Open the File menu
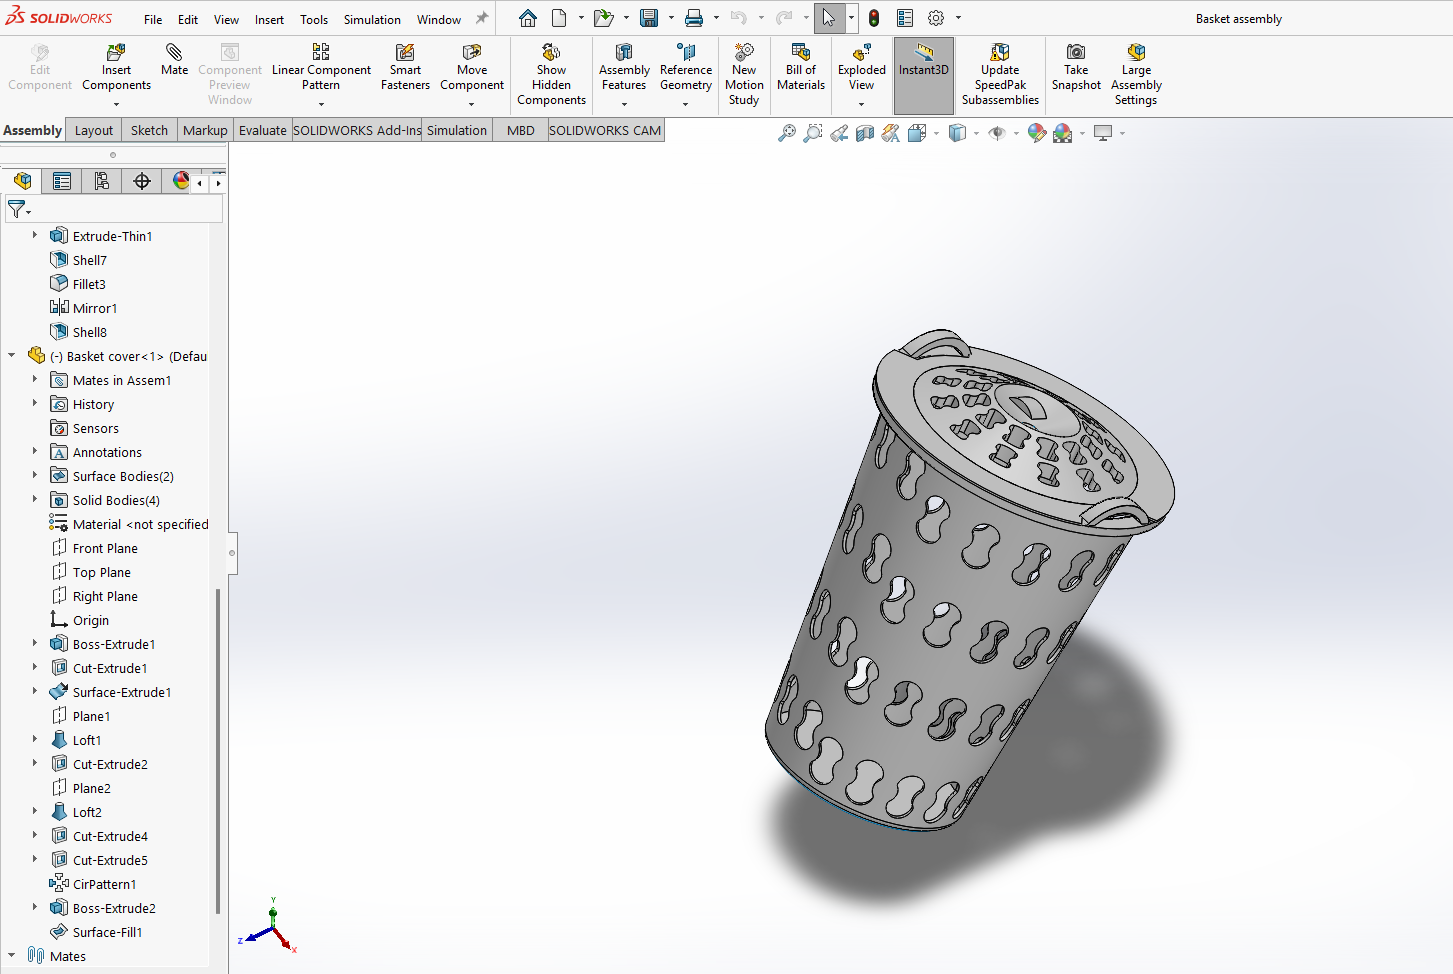Viewport: 1453px width, 974px height. point(153,19)
